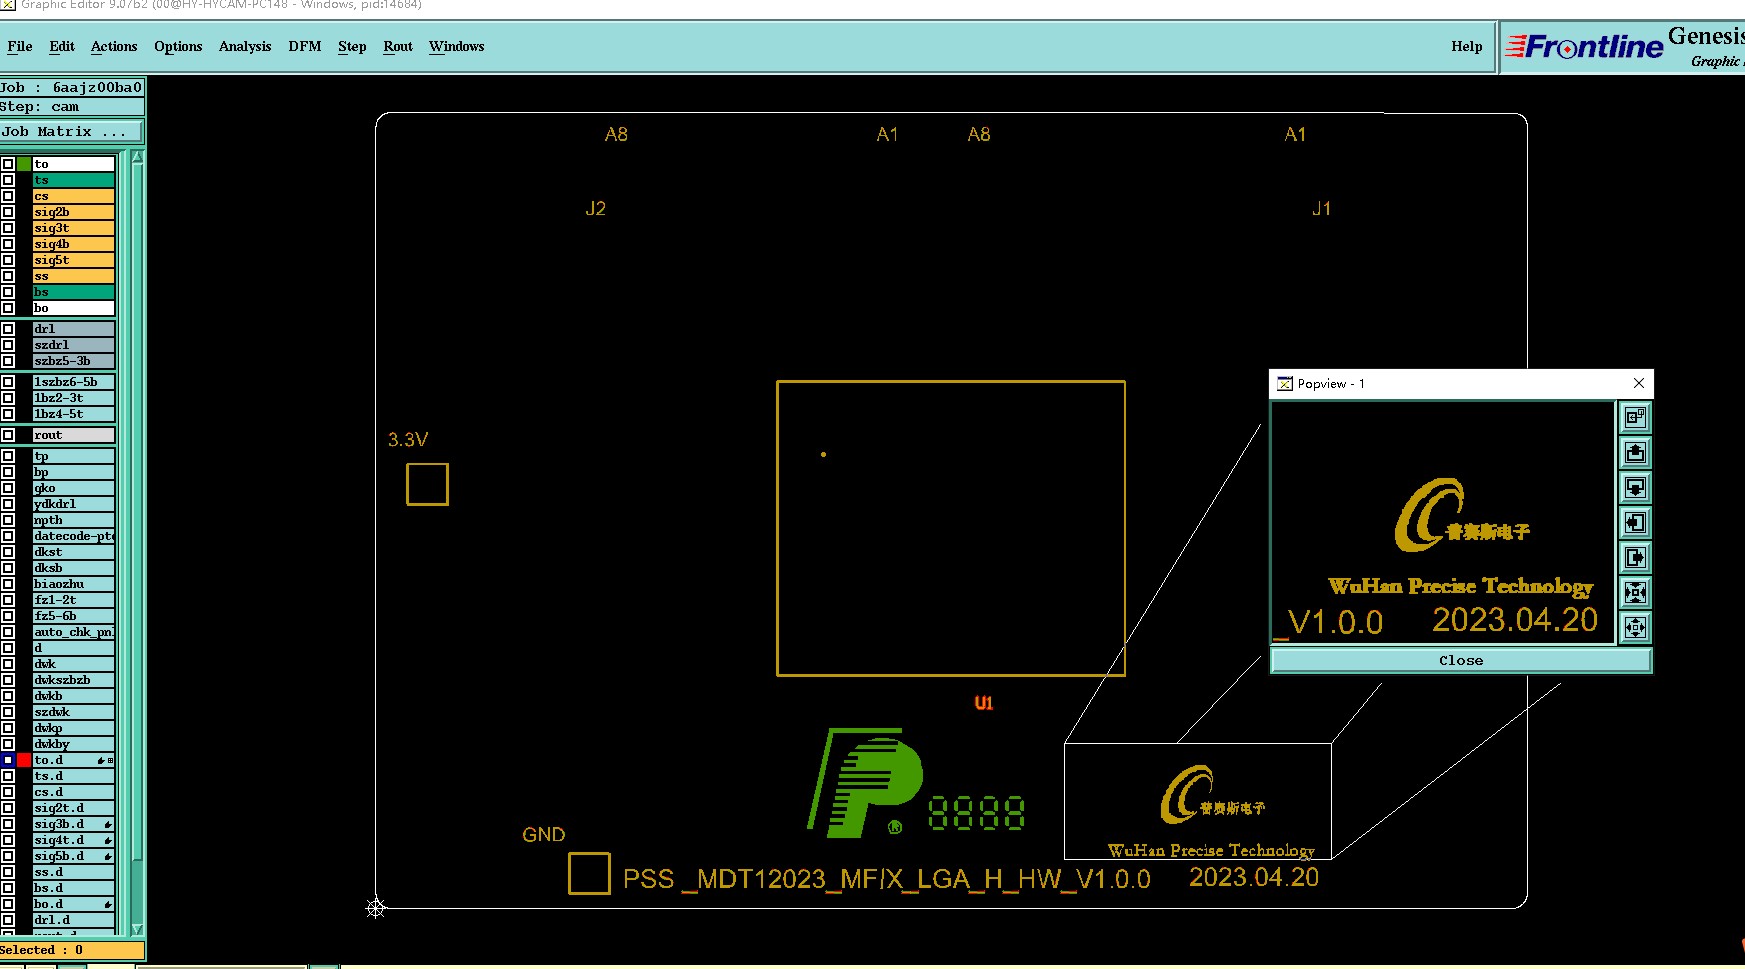This screenshot has width=1745, height=969.
Task: Pan Popview down with the down-arrow icon
Action: 1635,487
